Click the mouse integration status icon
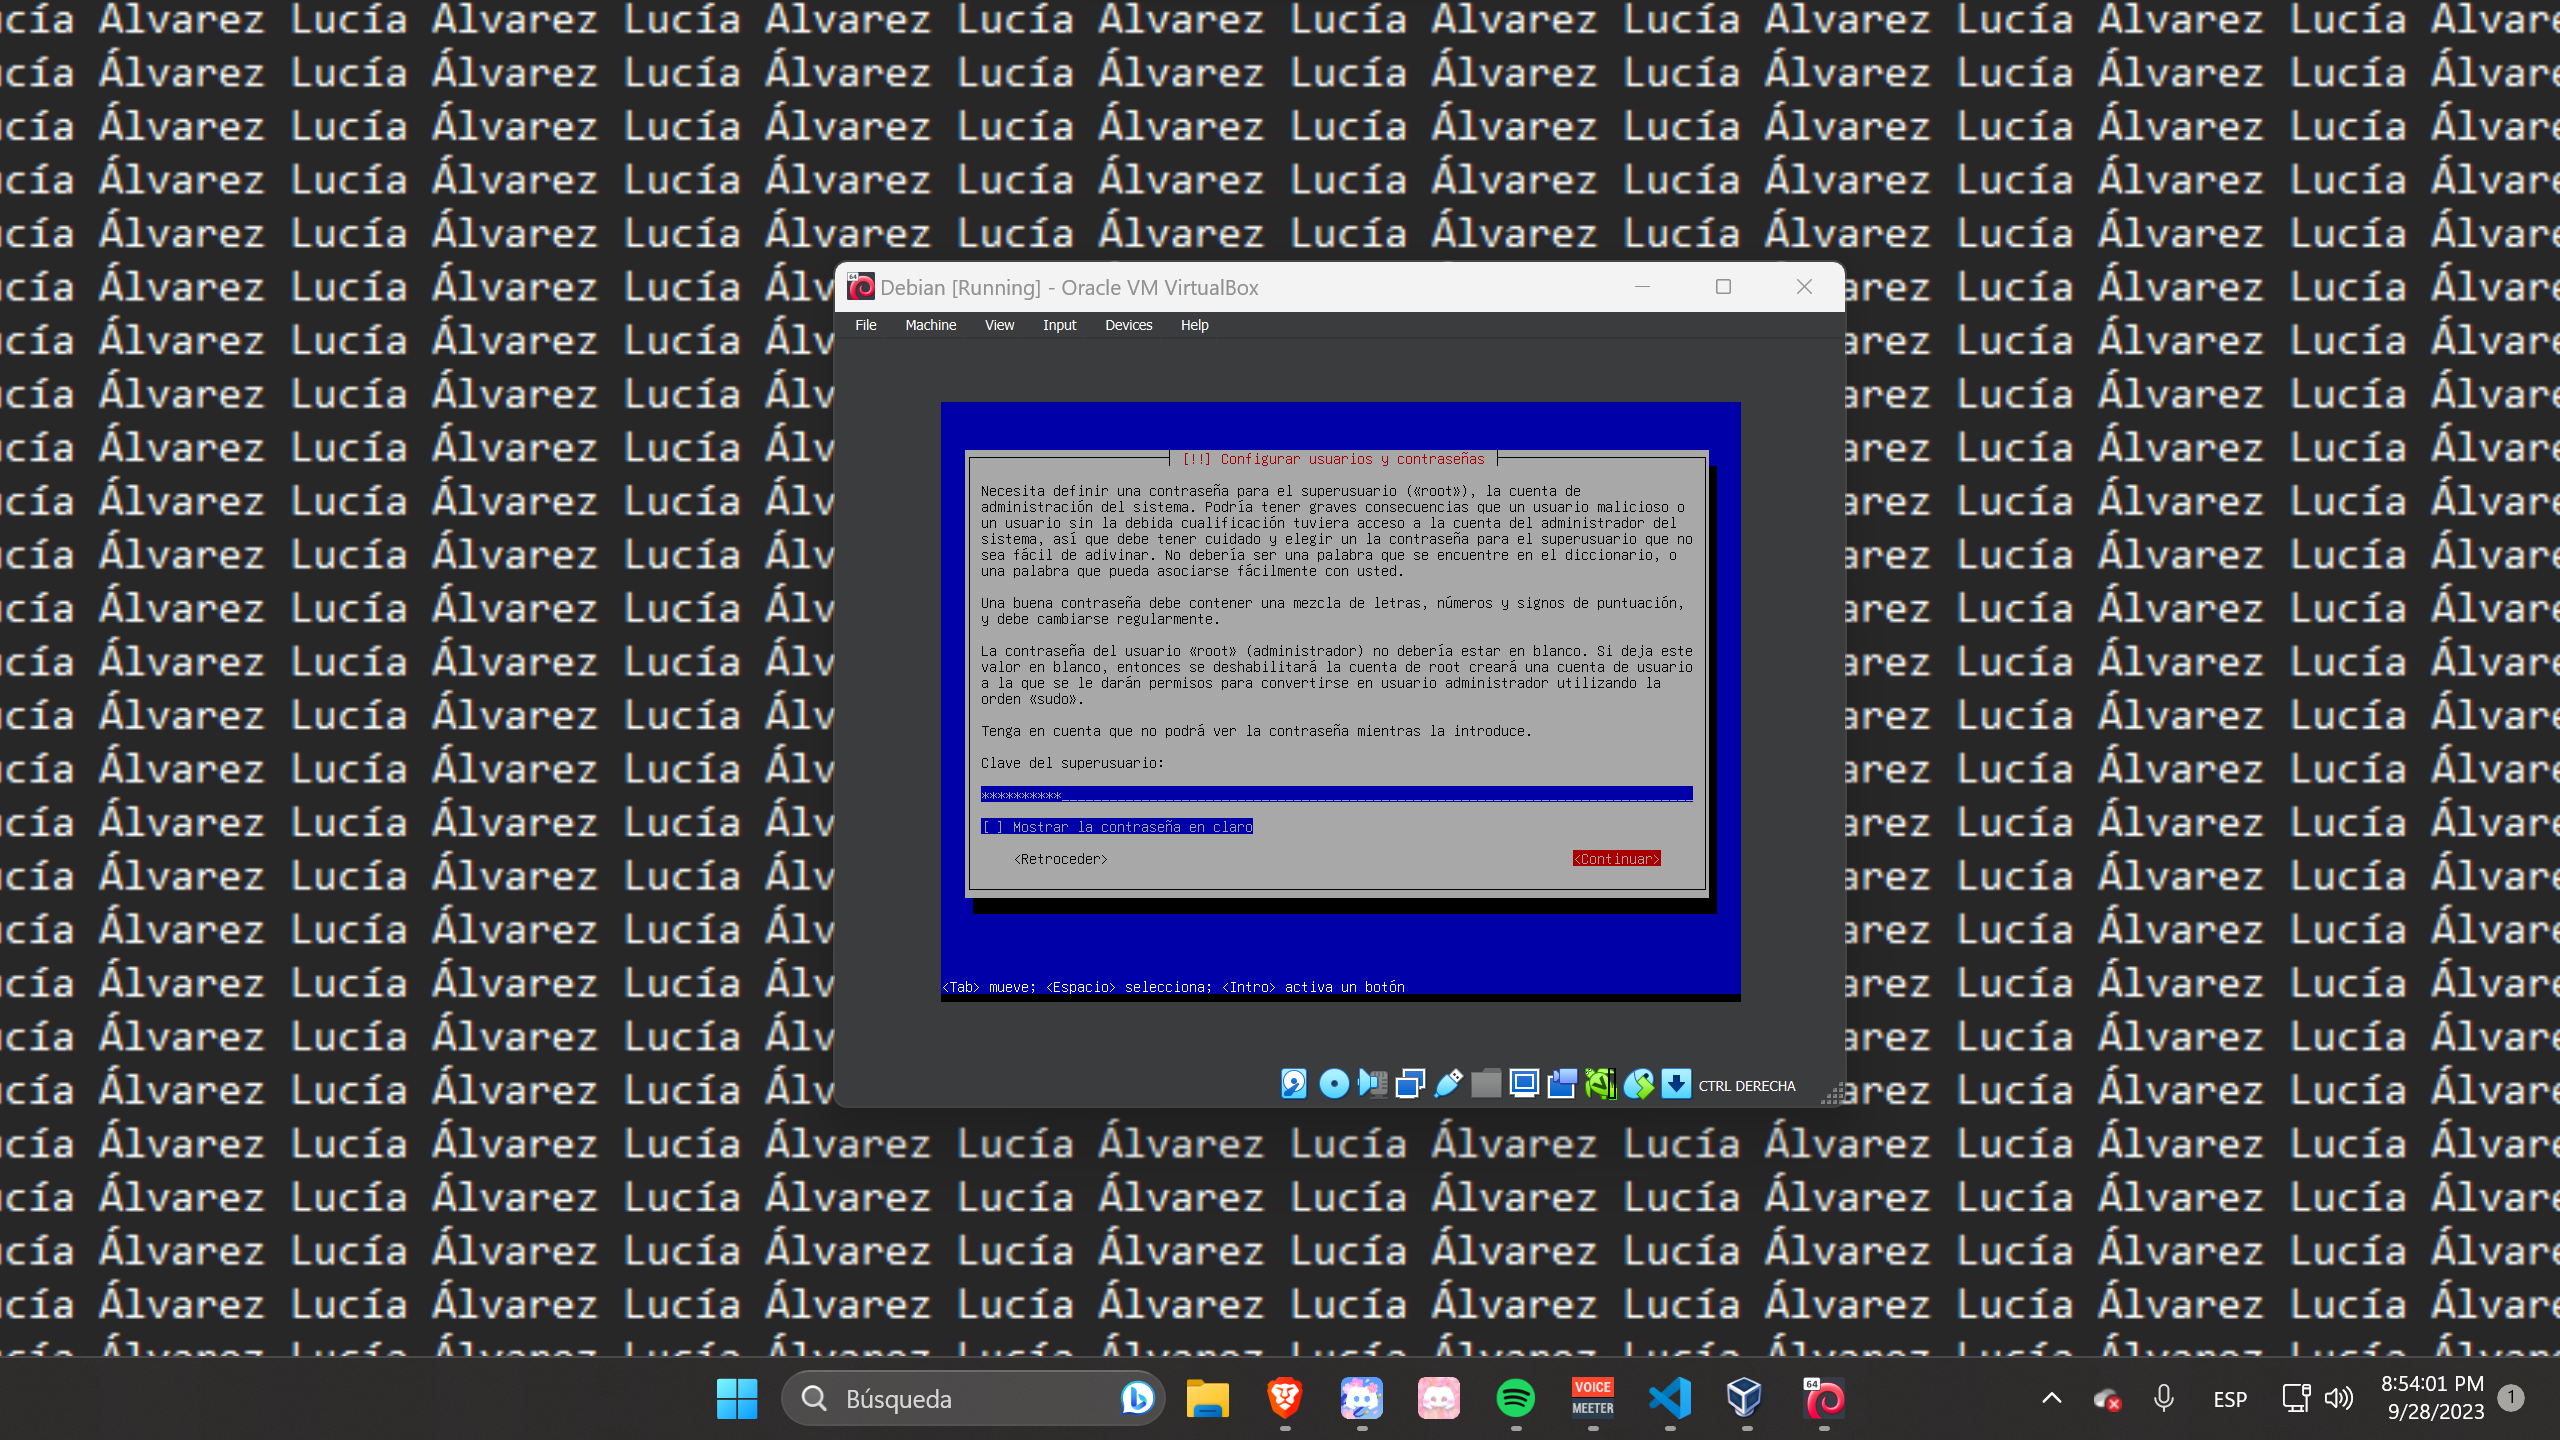This screenshot has height=1440, width=2560. tap(1639, 1083)
